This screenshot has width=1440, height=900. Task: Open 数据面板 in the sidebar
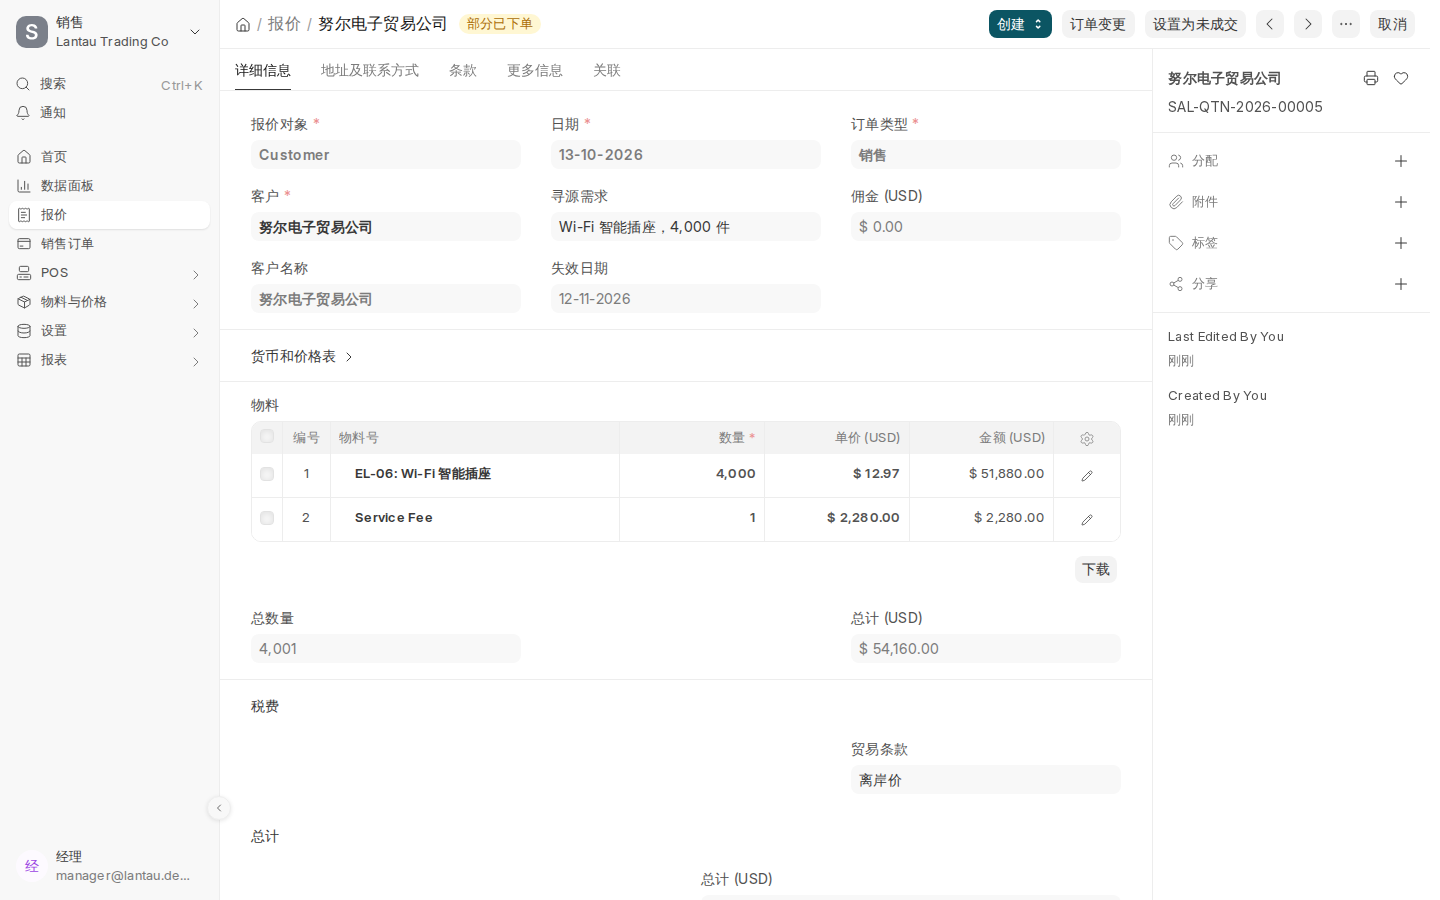[x=109, y=186]
